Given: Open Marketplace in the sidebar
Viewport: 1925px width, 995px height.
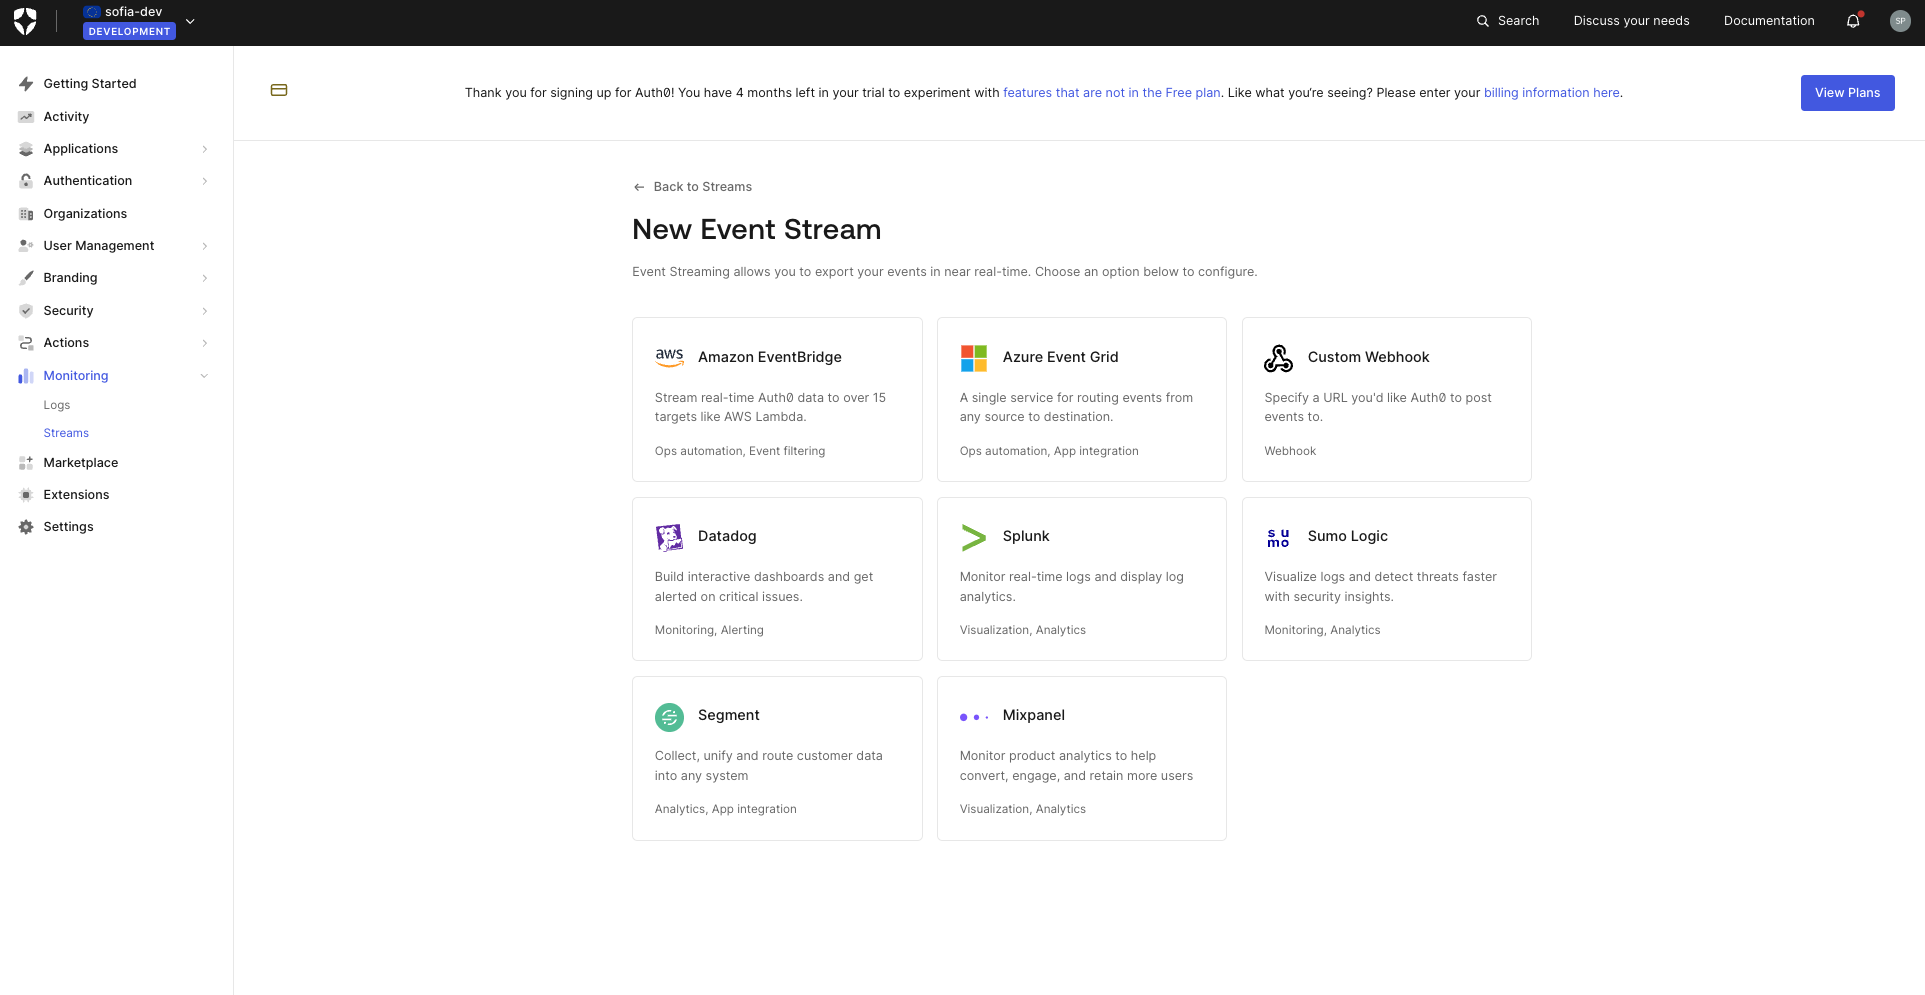Looking at the screenshot, I should 81,463.
